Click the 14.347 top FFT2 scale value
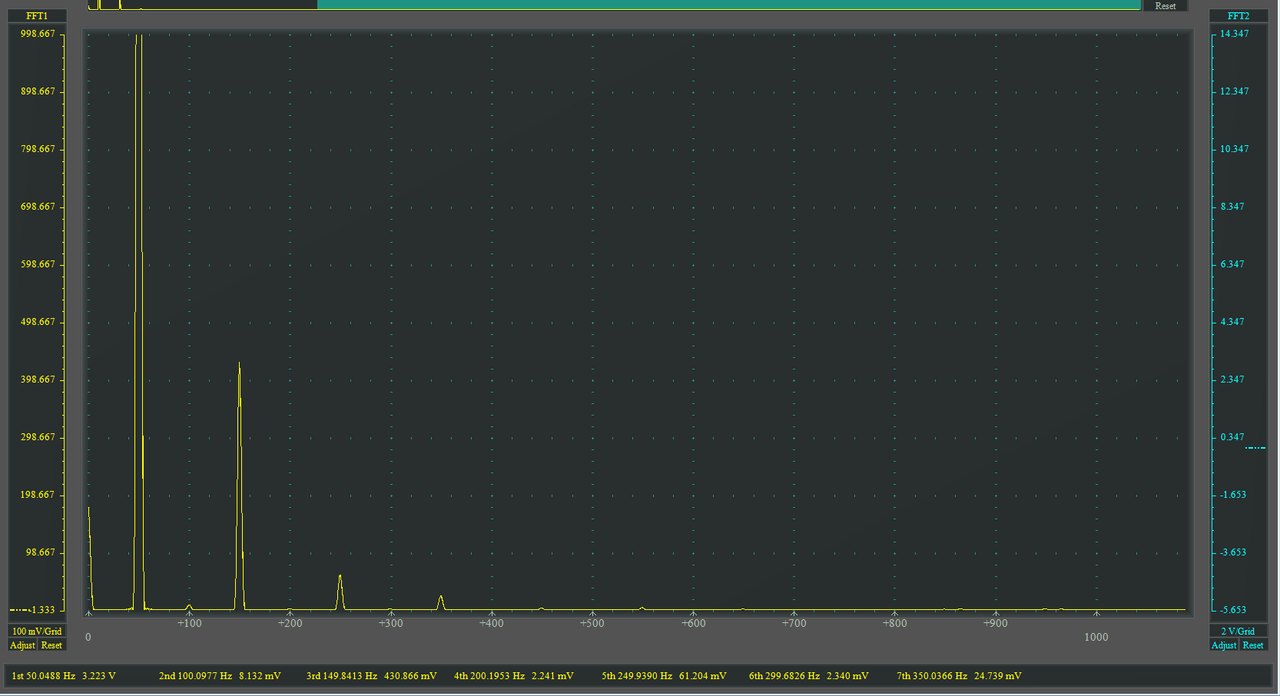This screenshot has width=1280, height=696. [x=1235, y=34]
